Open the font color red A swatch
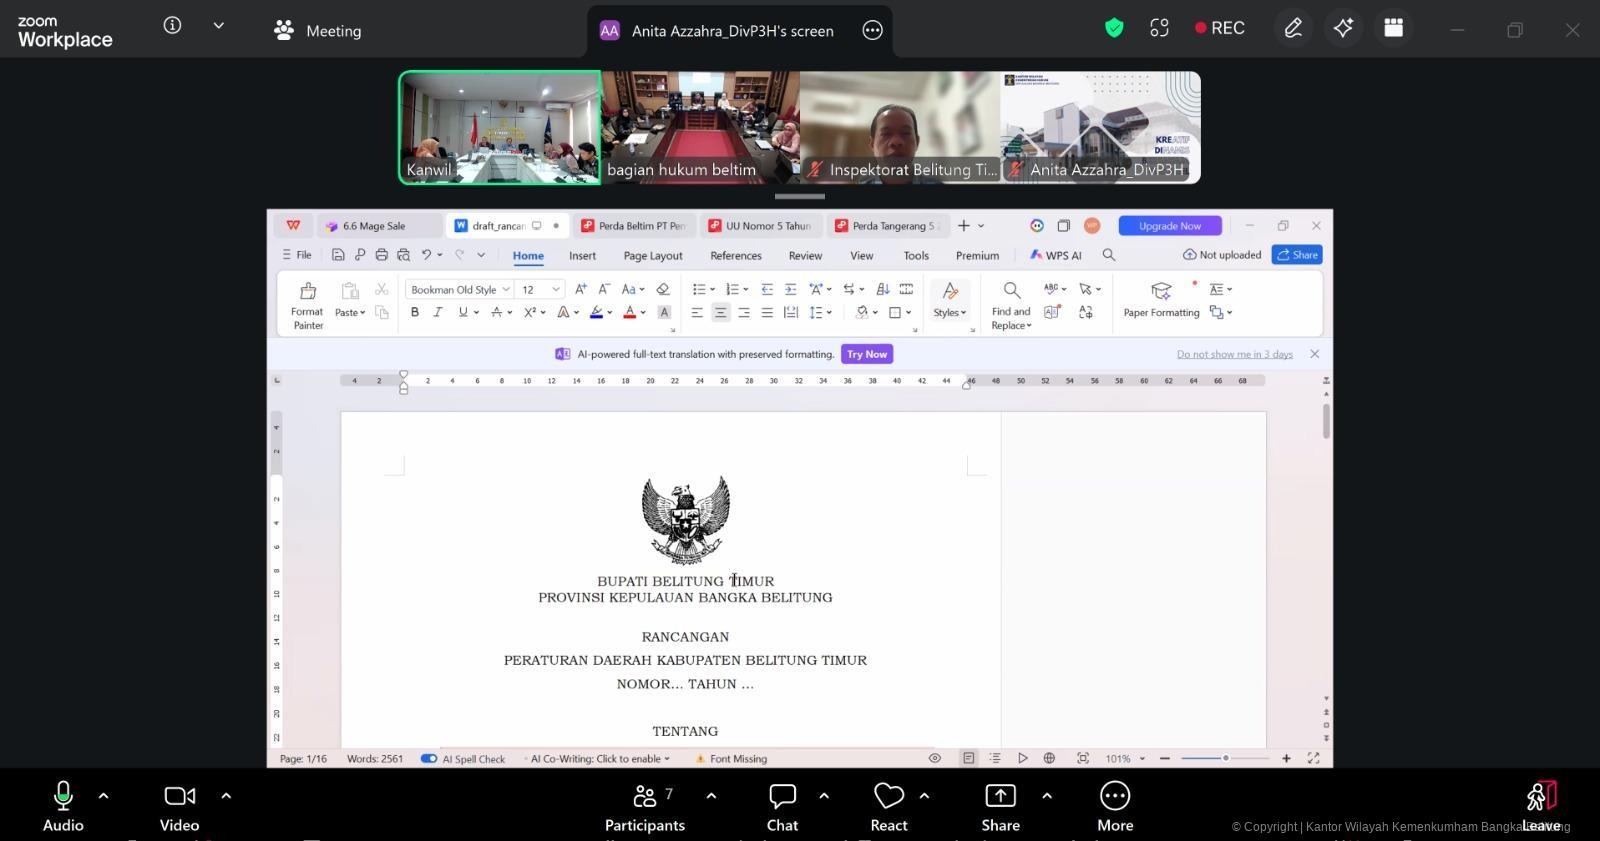 (630, 312)
